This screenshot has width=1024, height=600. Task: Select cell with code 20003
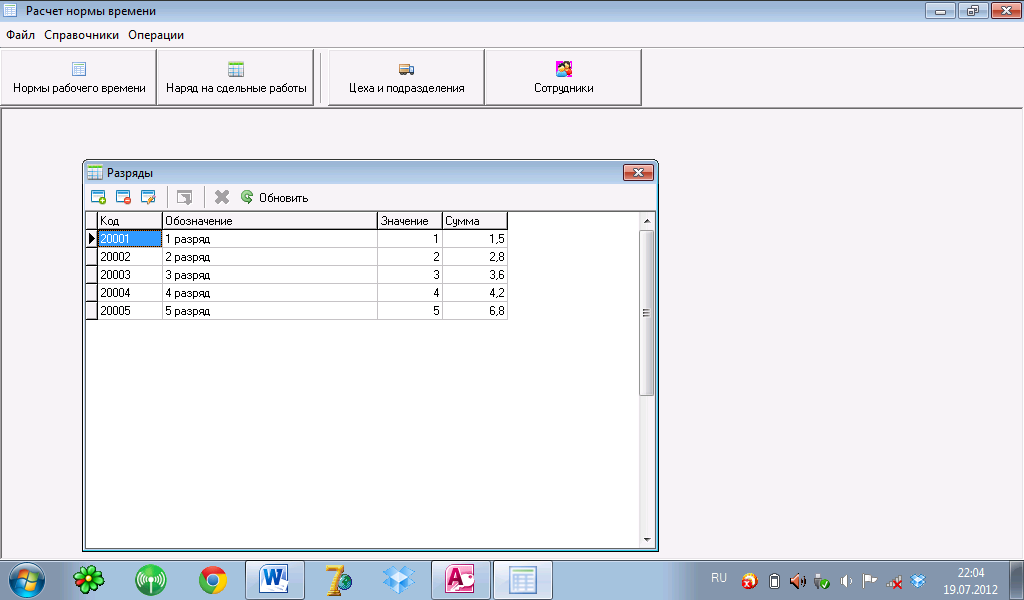click(130, 275)
